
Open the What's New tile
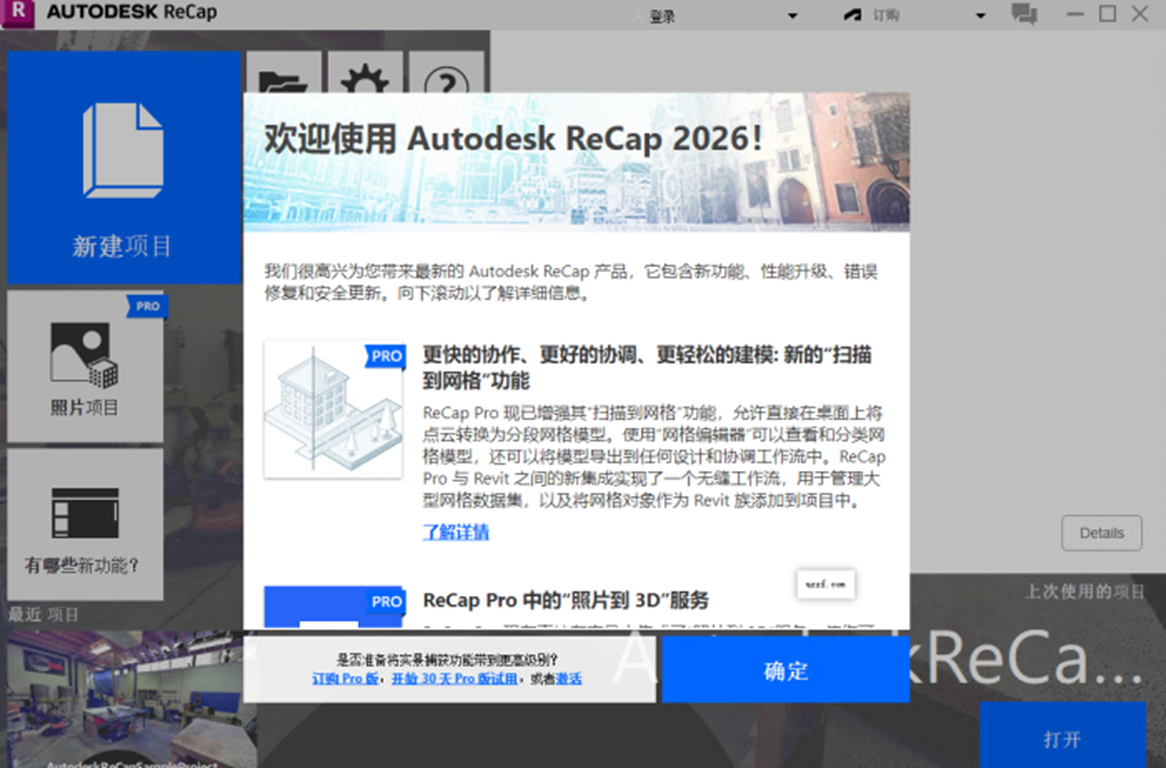tap(86, 524)
